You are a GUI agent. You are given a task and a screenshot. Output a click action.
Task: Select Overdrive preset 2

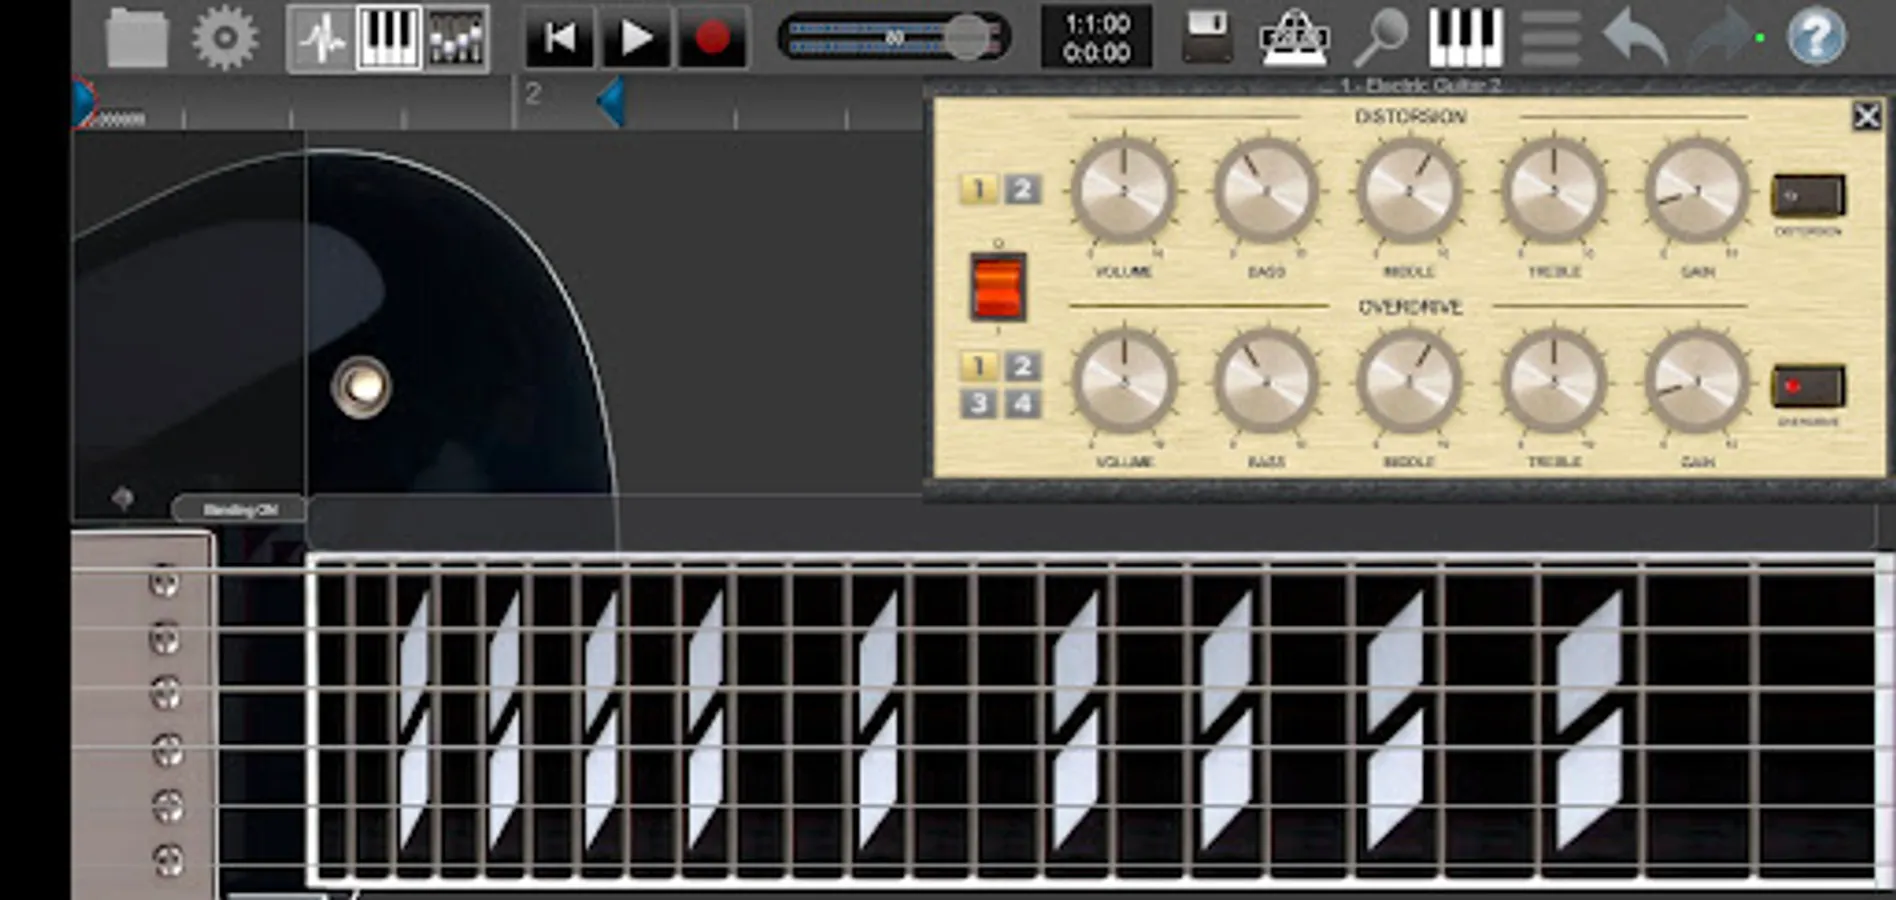(1022, 366)
